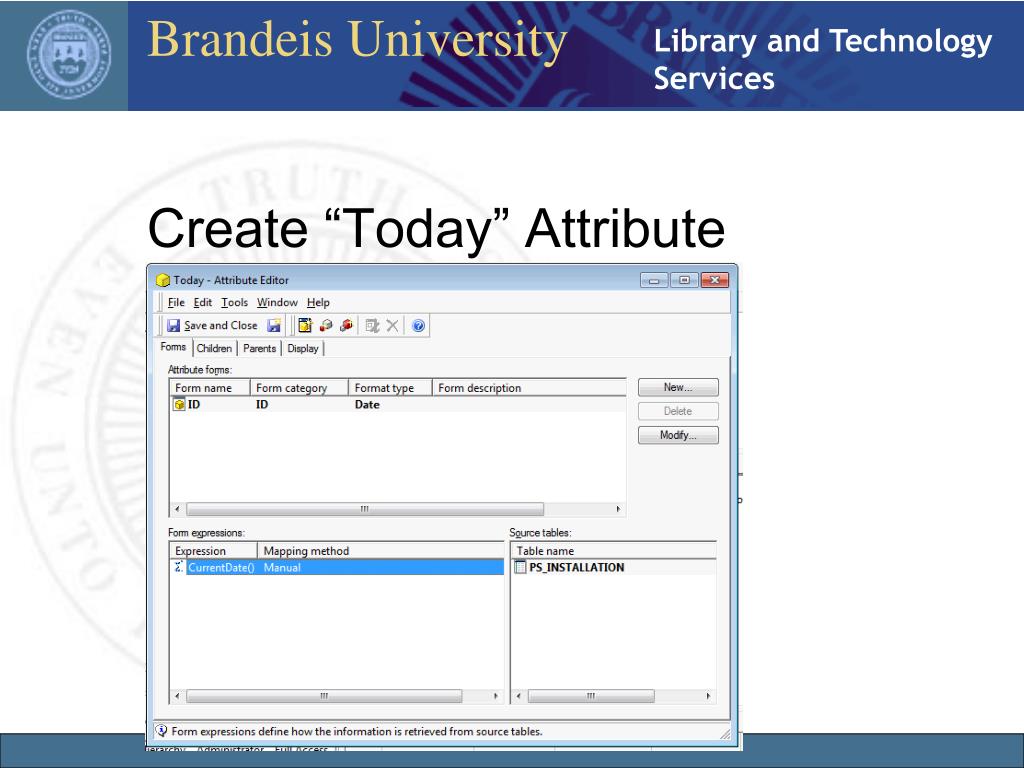The height and width of the screenshot is (768, 1024).
Task: Click the Form name column header
Action: click(x=210, y=388)
